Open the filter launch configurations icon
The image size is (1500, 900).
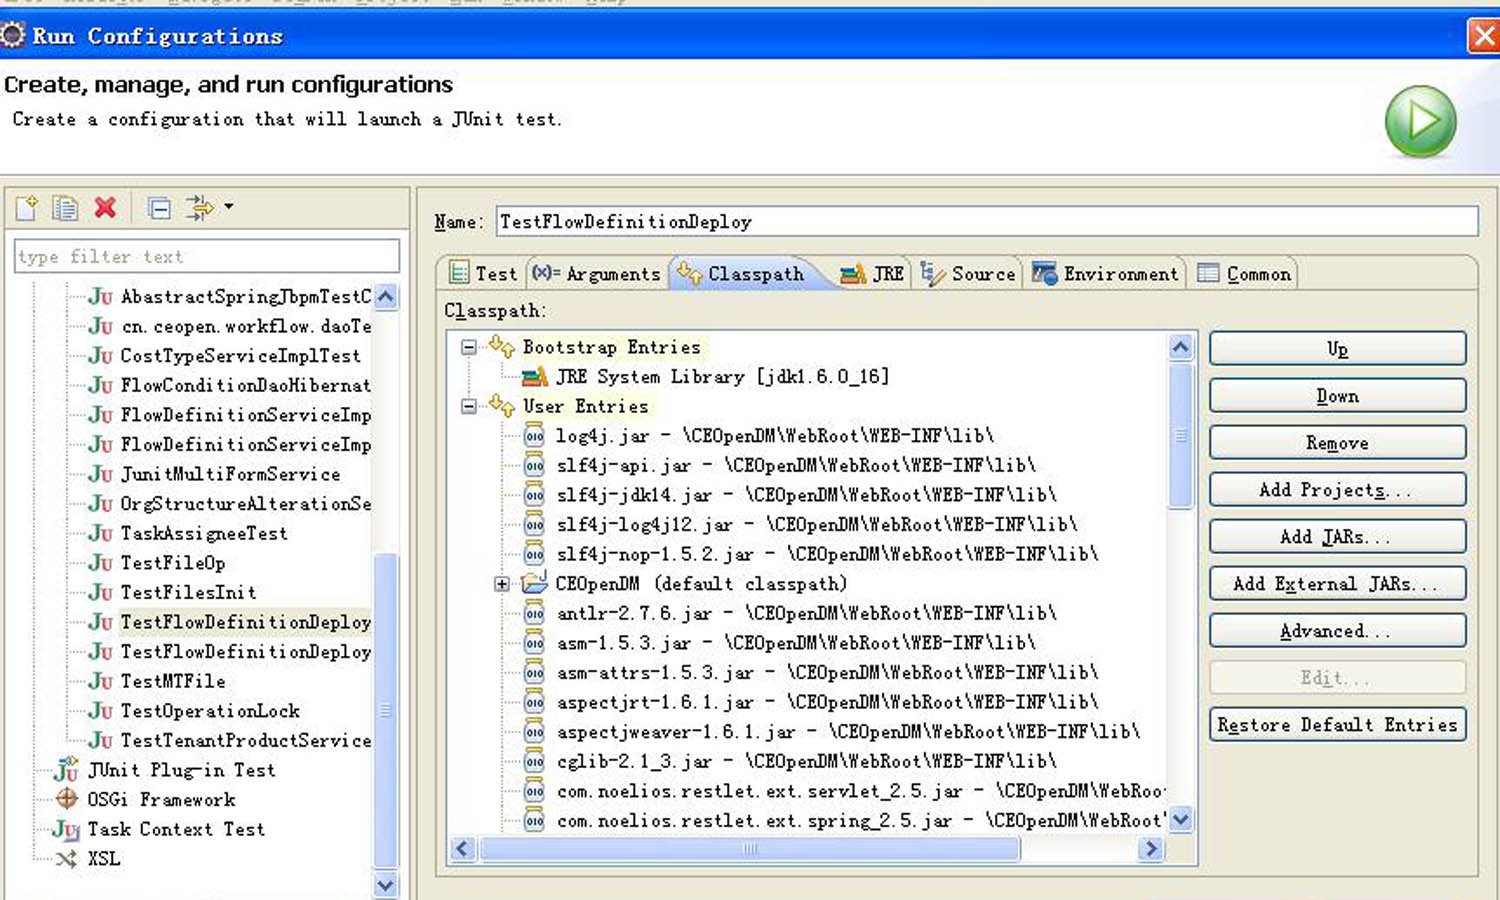tap(199, 208)
